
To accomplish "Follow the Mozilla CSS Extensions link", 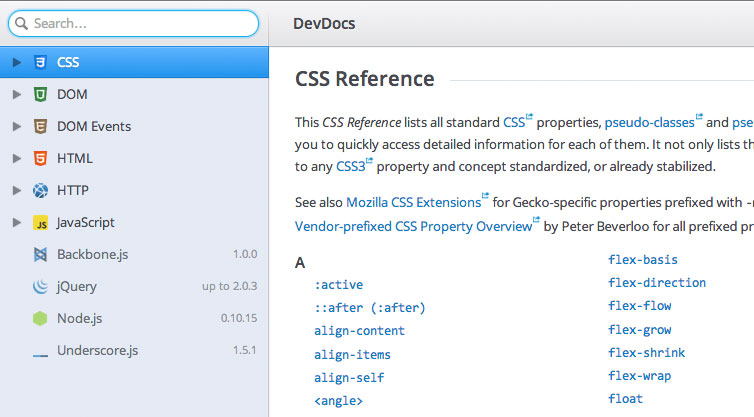I will 414,202.
